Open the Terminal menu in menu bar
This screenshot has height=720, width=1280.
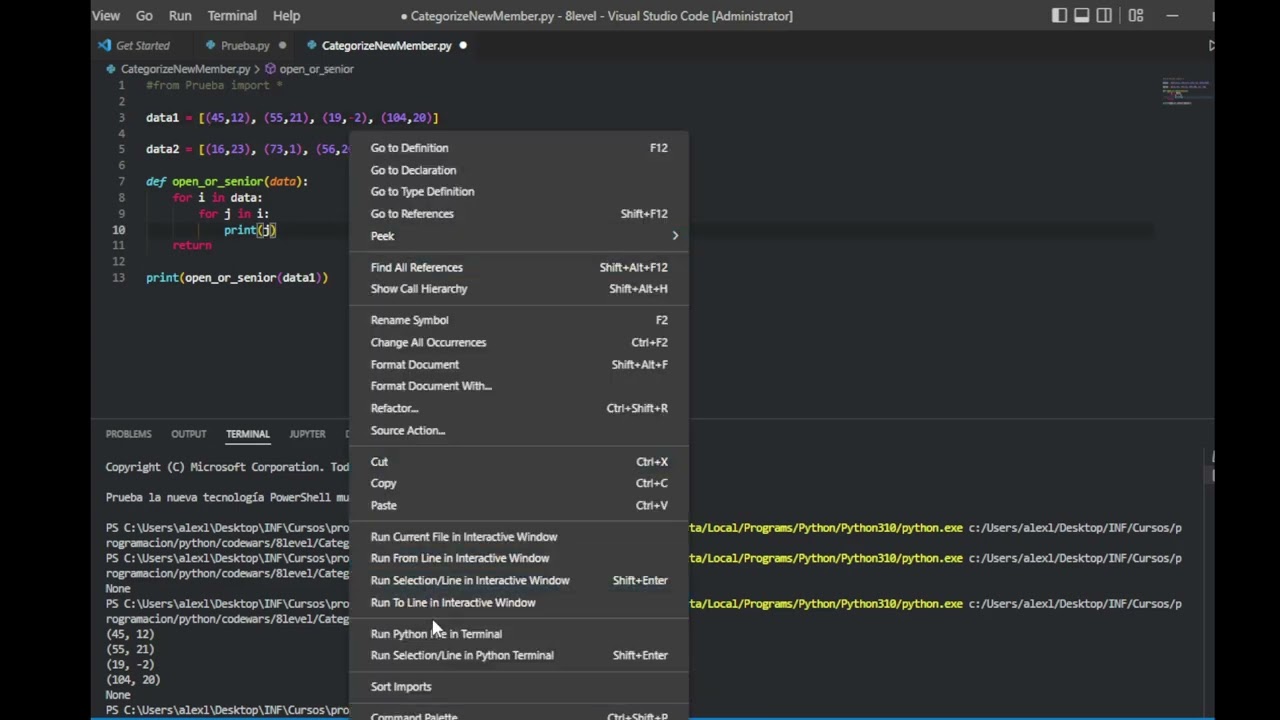tap(232, 16)
